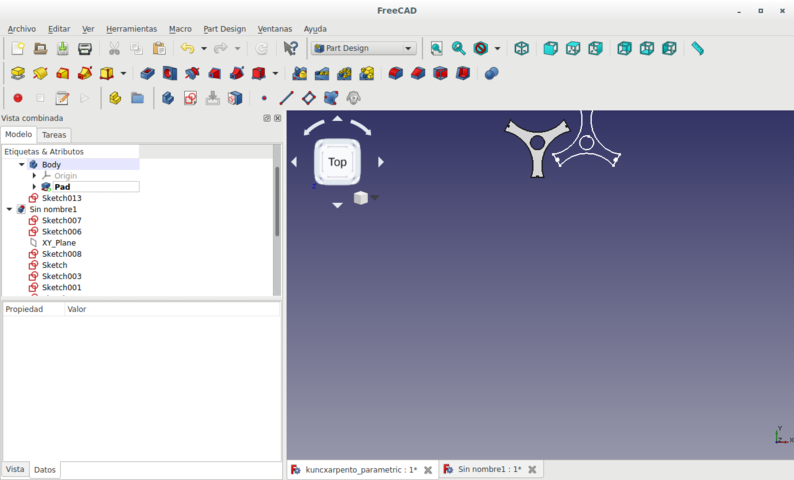Switch to the Vista properties tab
This screenshot has width=794, height=480.
coord(15,469)
